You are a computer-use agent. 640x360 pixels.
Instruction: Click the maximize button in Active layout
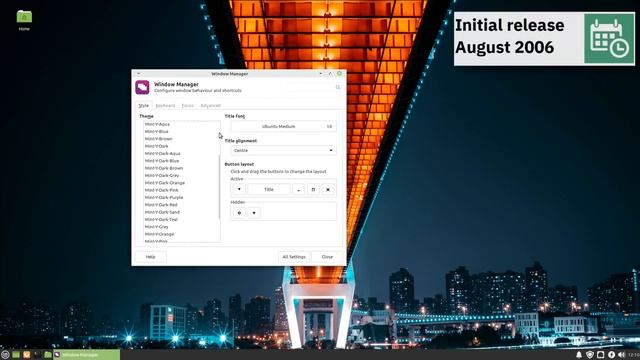click(313, 189)
